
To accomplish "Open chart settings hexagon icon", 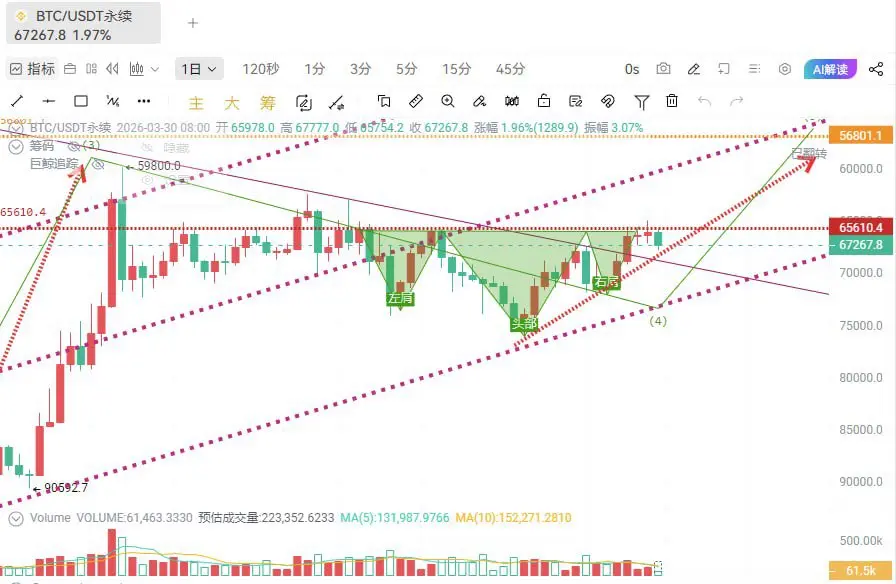I will [x=785, y=69].
